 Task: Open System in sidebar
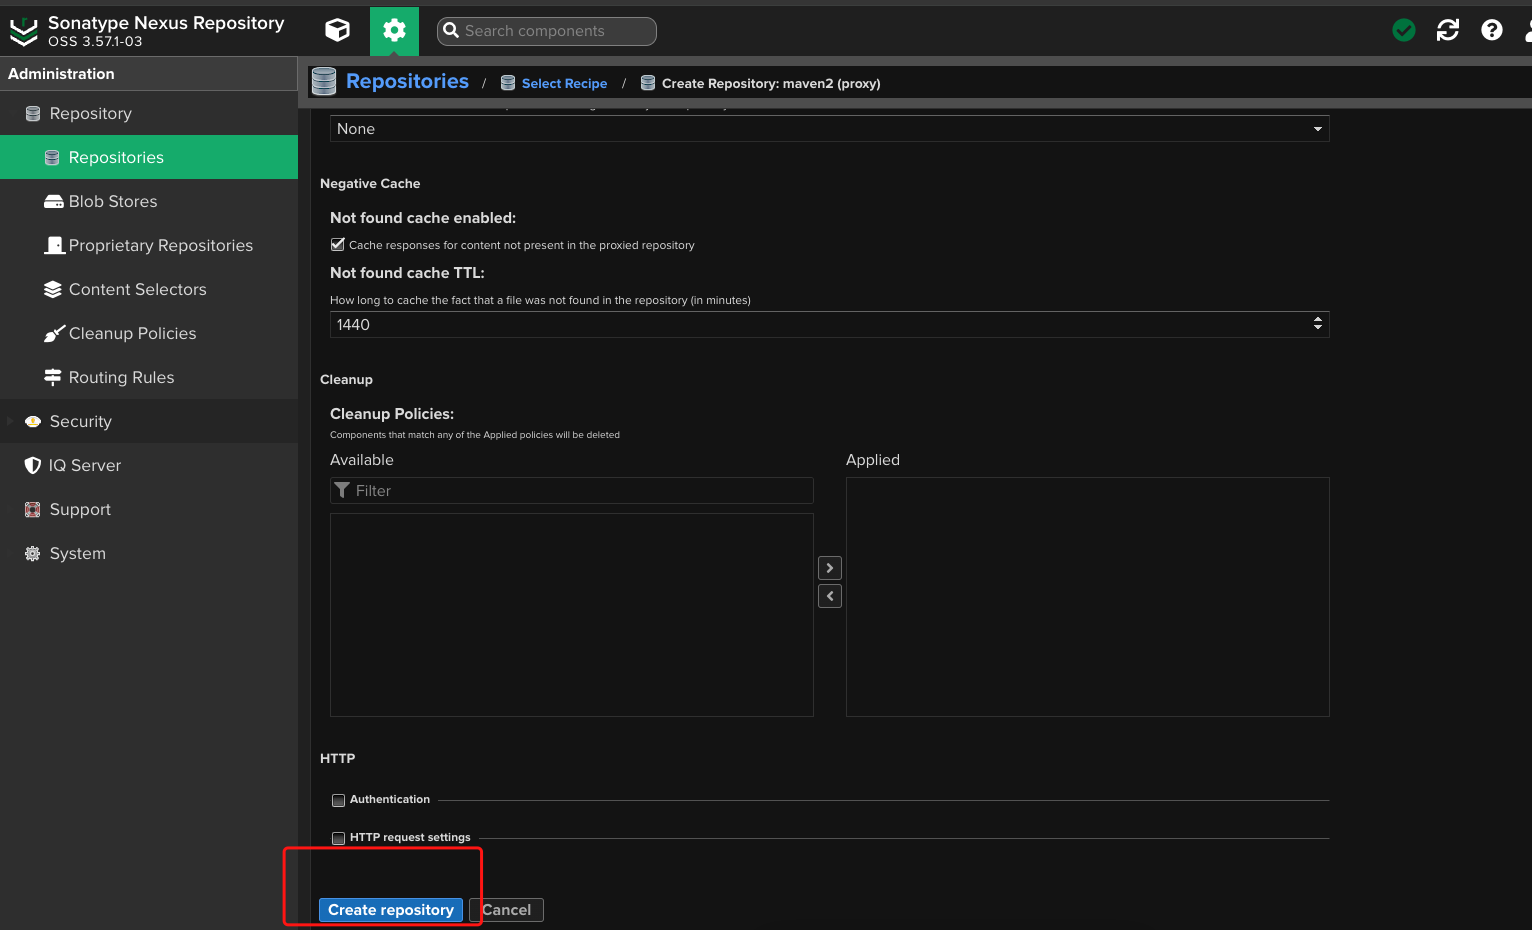point(149,553)
